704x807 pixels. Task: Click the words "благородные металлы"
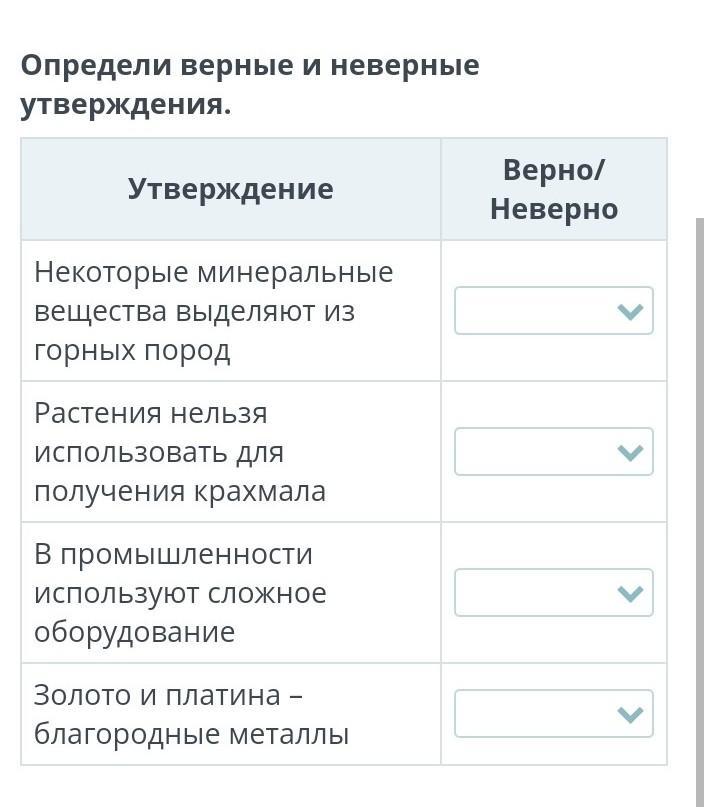pos(191,735)
